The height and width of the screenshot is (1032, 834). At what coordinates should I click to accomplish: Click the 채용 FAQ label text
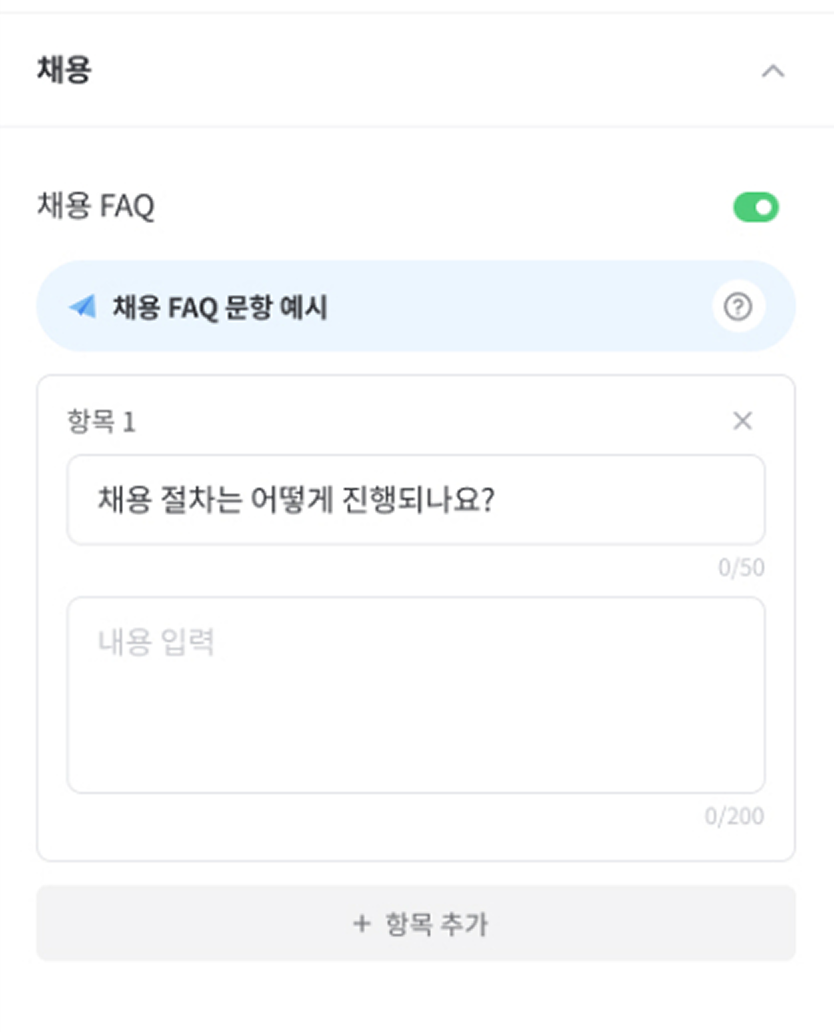[x=96, y=206]
